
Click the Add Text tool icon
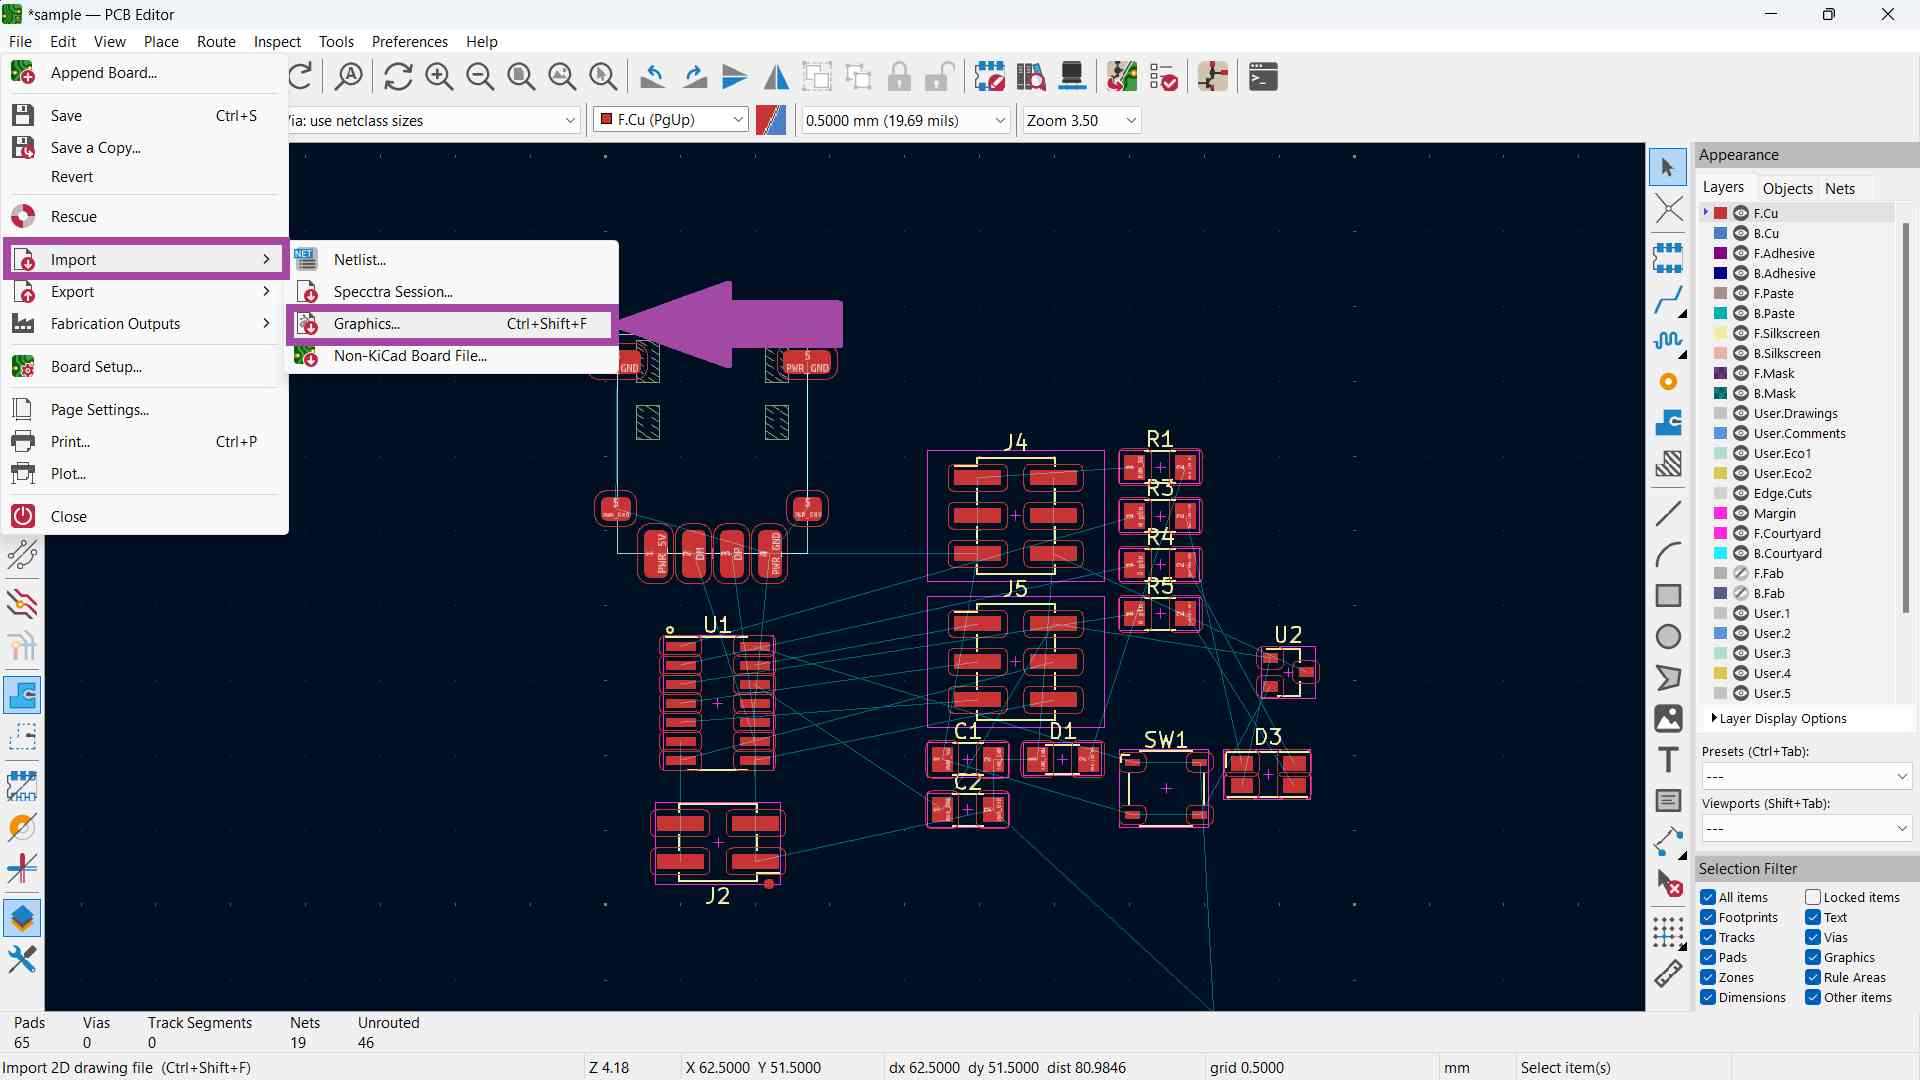click(1668, 760)
